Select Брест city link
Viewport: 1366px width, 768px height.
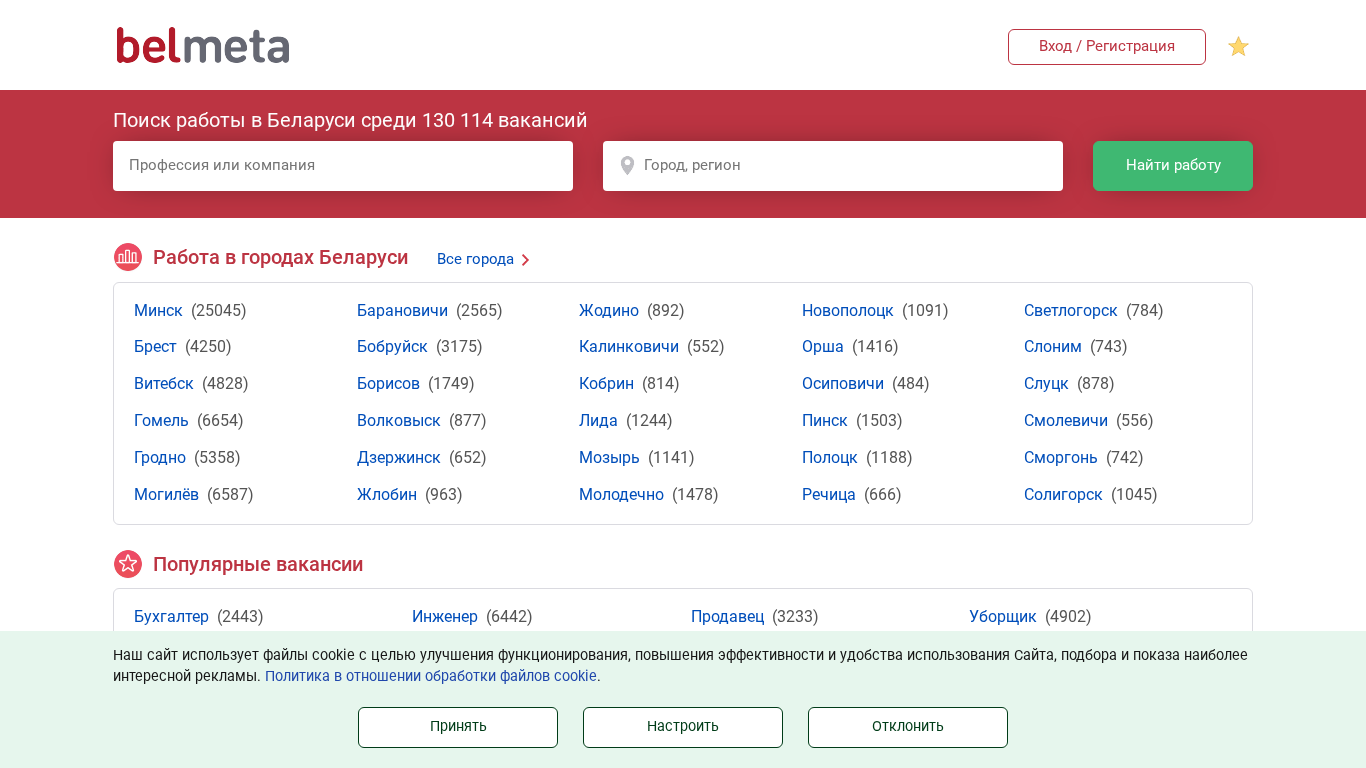pyautogui.click(x=155, y=347)
